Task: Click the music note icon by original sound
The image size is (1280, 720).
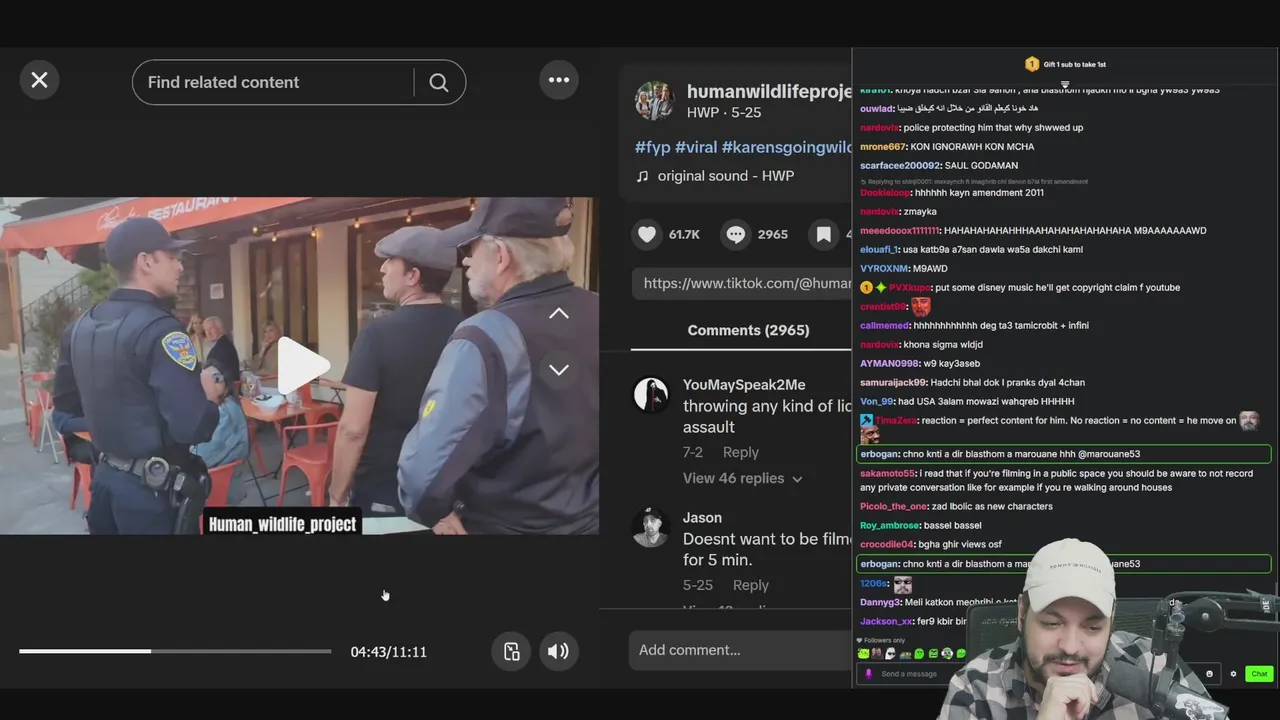Action: point(642,176)
